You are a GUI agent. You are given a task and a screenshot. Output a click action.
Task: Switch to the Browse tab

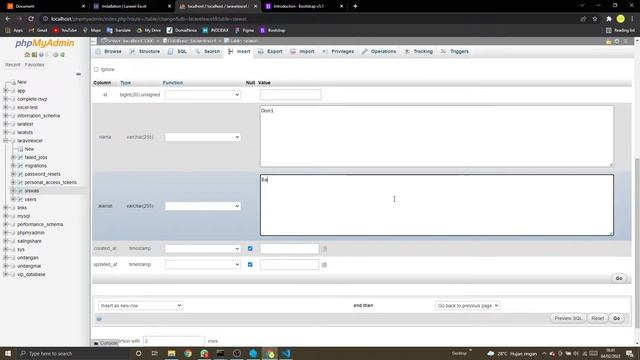pos(109,51)
